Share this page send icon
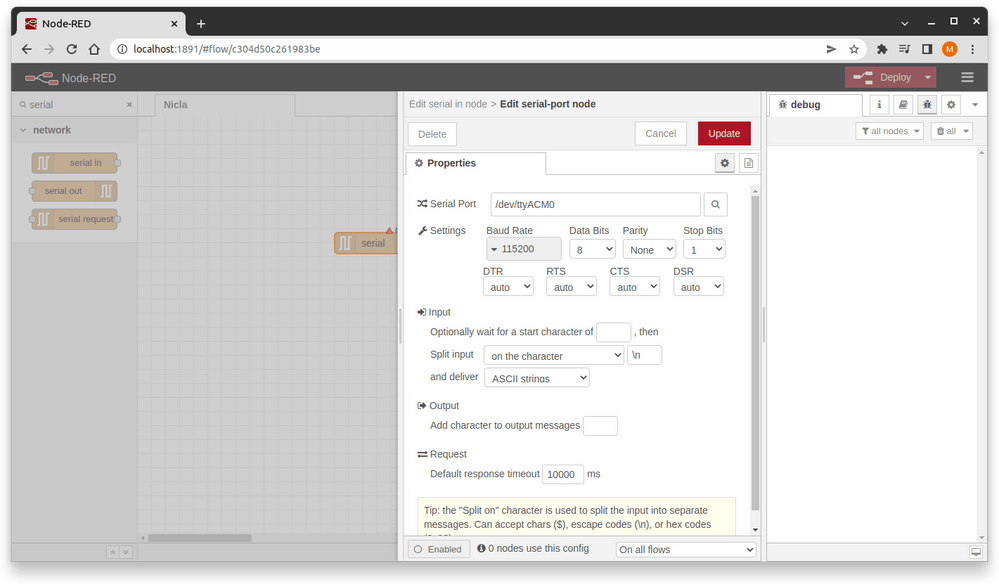 tap(831, 49)
